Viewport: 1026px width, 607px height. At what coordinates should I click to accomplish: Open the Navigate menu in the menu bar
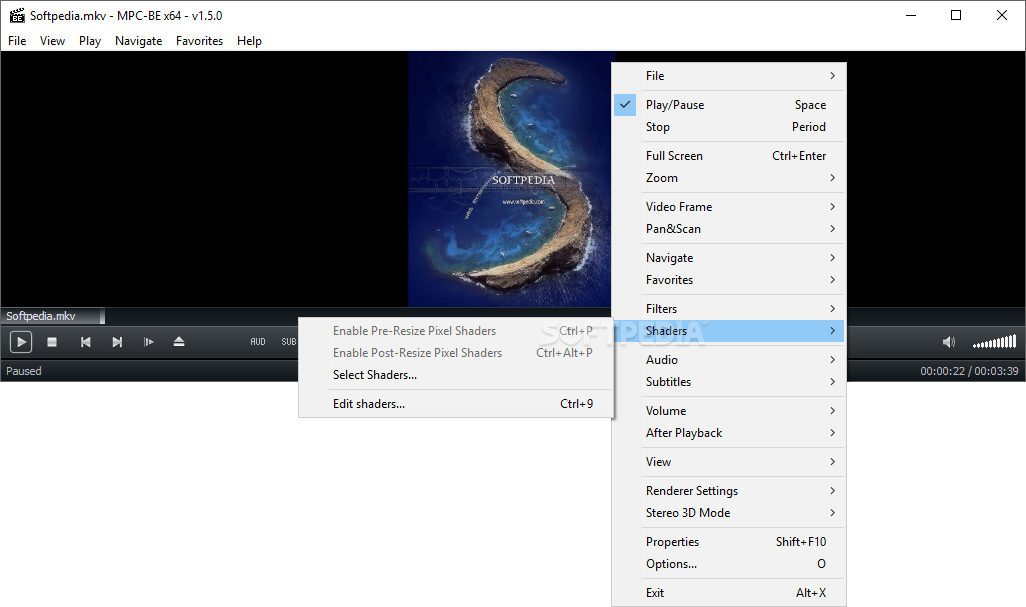138,41
